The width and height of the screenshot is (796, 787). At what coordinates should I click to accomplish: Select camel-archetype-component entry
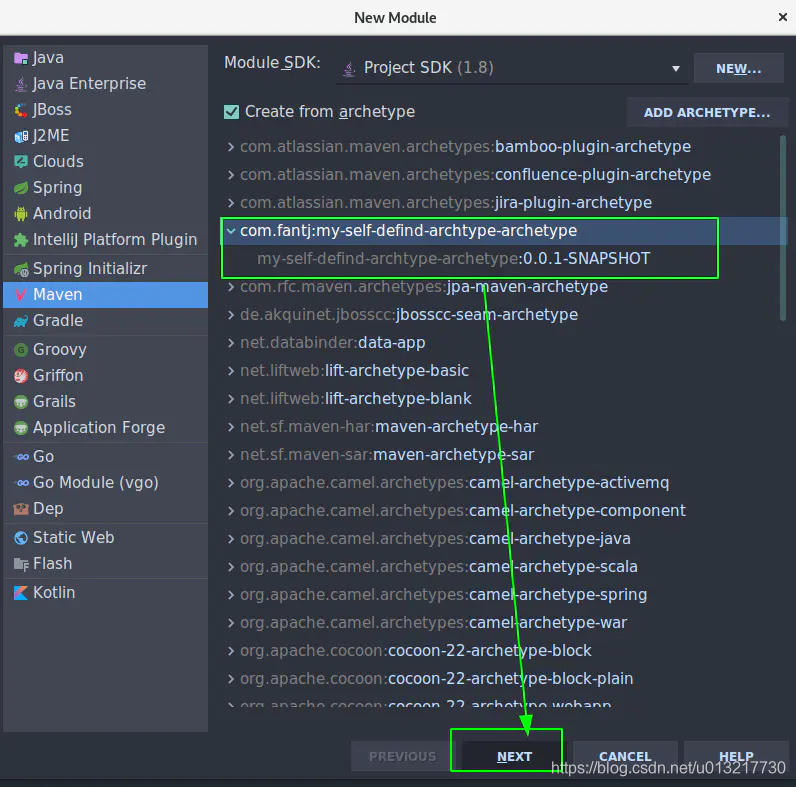pyautogui.click(x=503, y=511)
